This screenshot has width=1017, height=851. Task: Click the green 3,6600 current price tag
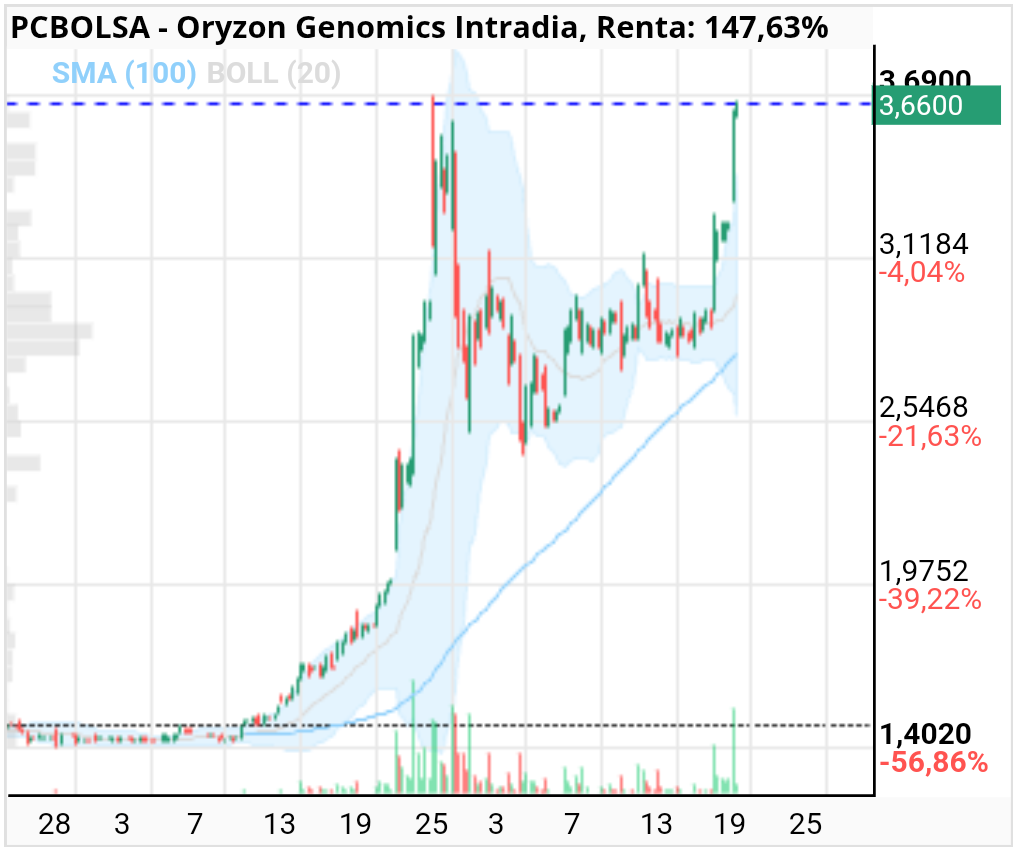[x=938, y=105]
